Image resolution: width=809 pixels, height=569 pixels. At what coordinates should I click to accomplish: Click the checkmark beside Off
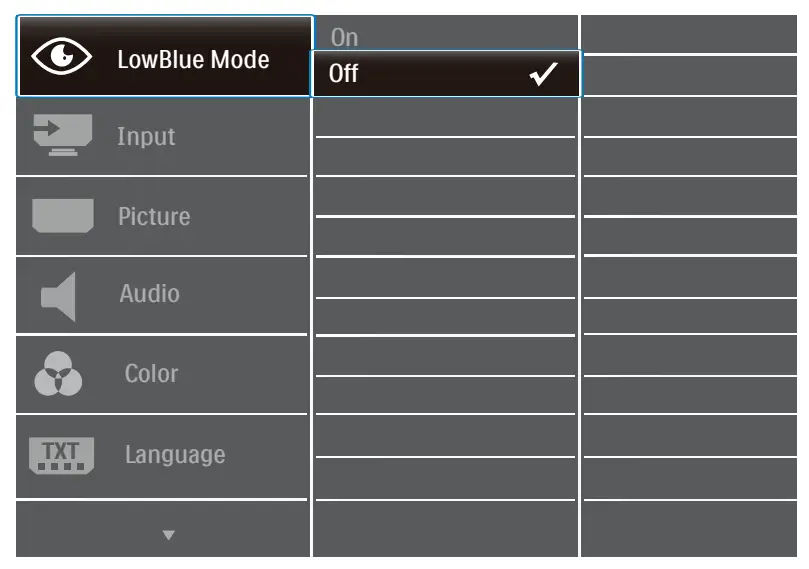[x=541, y=74]
